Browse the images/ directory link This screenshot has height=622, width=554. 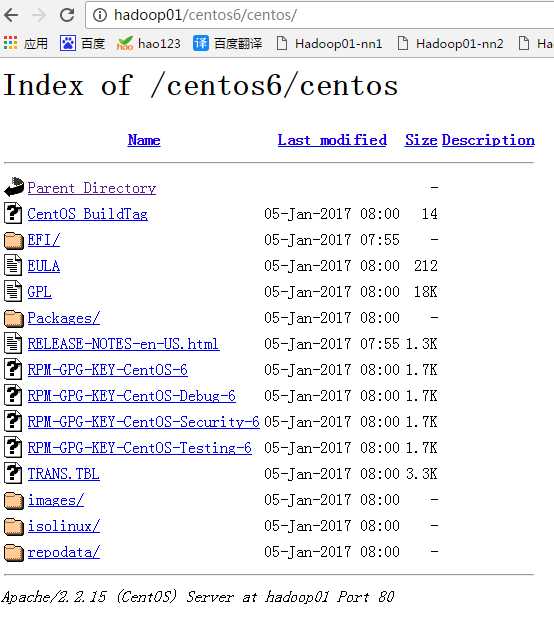[56, 500]
